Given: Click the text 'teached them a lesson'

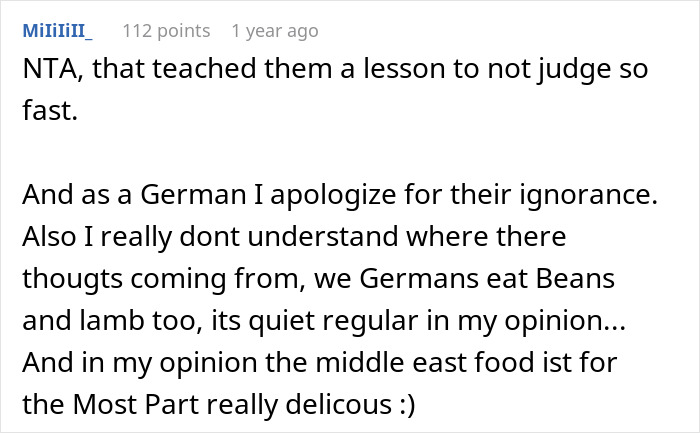Looking at the screenshot, I should pyautogui.click(x=225, y=71).
